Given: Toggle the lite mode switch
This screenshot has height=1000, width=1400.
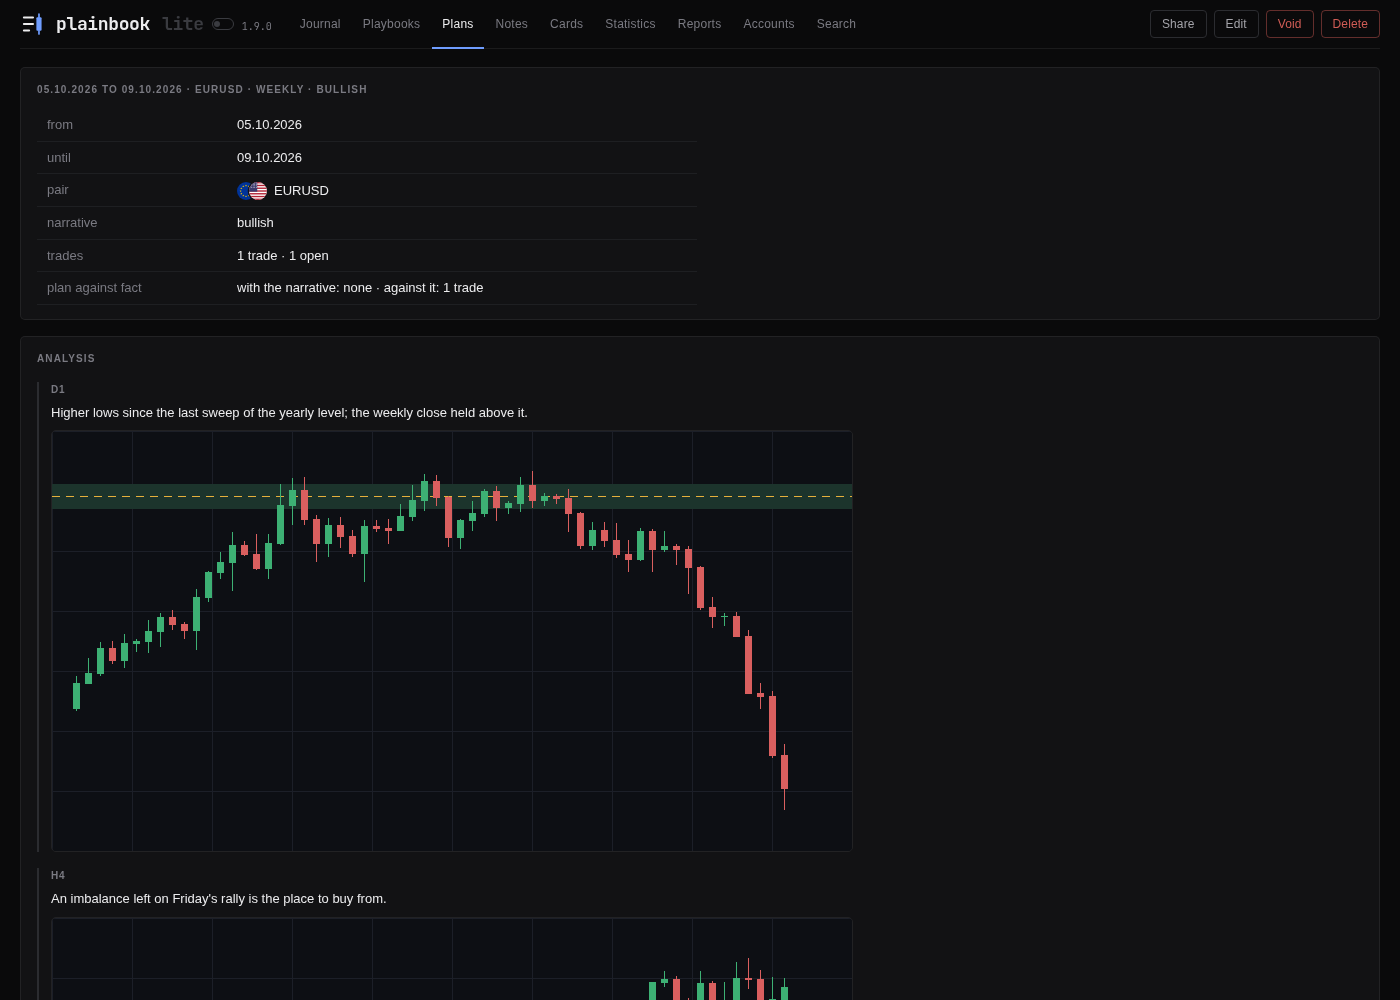Looking at the screenshot, I should (223, 24).
